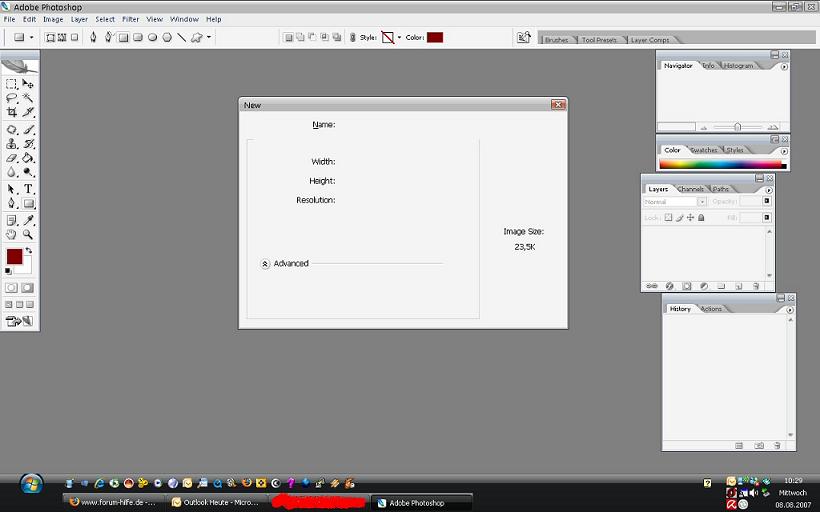
Task: Toggle Lock transparent pixels in Layers panel
Action: coord(668,217)
